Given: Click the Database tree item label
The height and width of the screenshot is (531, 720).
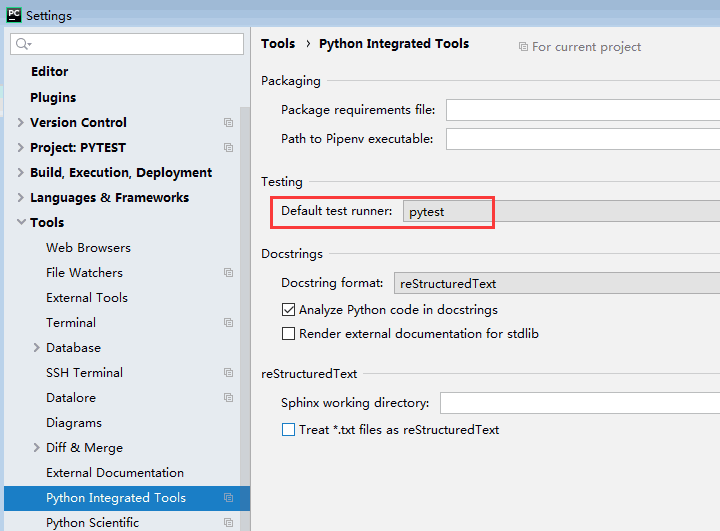Looking at the screenshot, I should point(73,348).
